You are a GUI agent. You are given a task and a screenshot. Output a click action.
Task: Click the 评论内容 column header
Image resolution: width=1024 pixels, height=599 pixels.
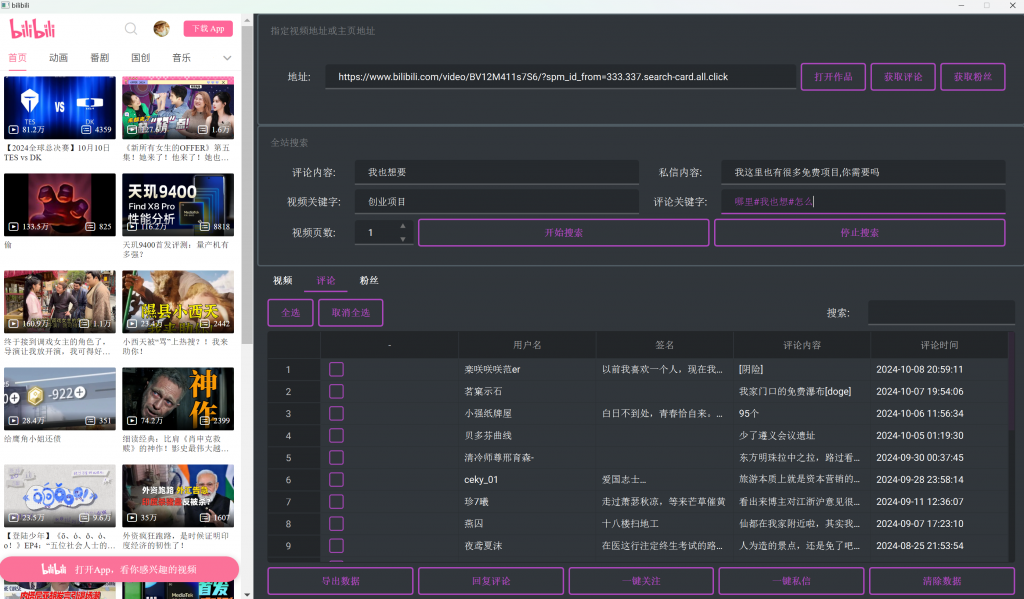pos(802,345)
